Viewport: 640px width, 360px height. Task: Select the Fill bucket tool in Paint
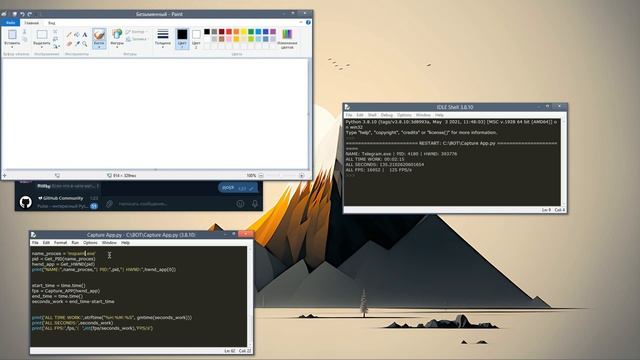(77, 35)
